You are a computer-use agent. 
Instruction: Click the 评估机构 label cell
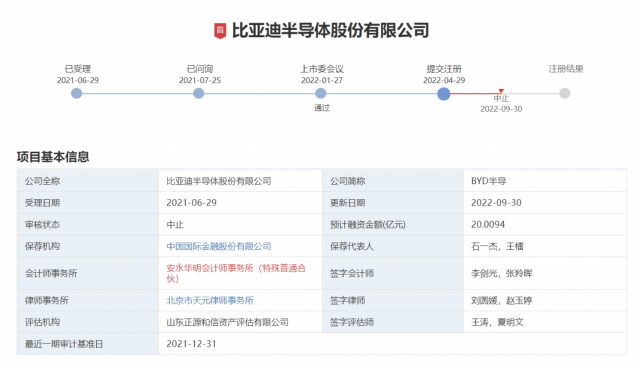88,322
